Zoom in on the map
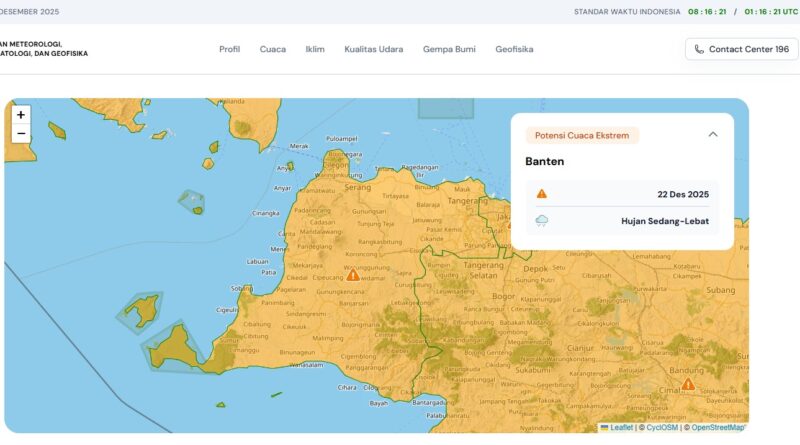The height and width of the screenshot is (445, 800). point(21,115)
